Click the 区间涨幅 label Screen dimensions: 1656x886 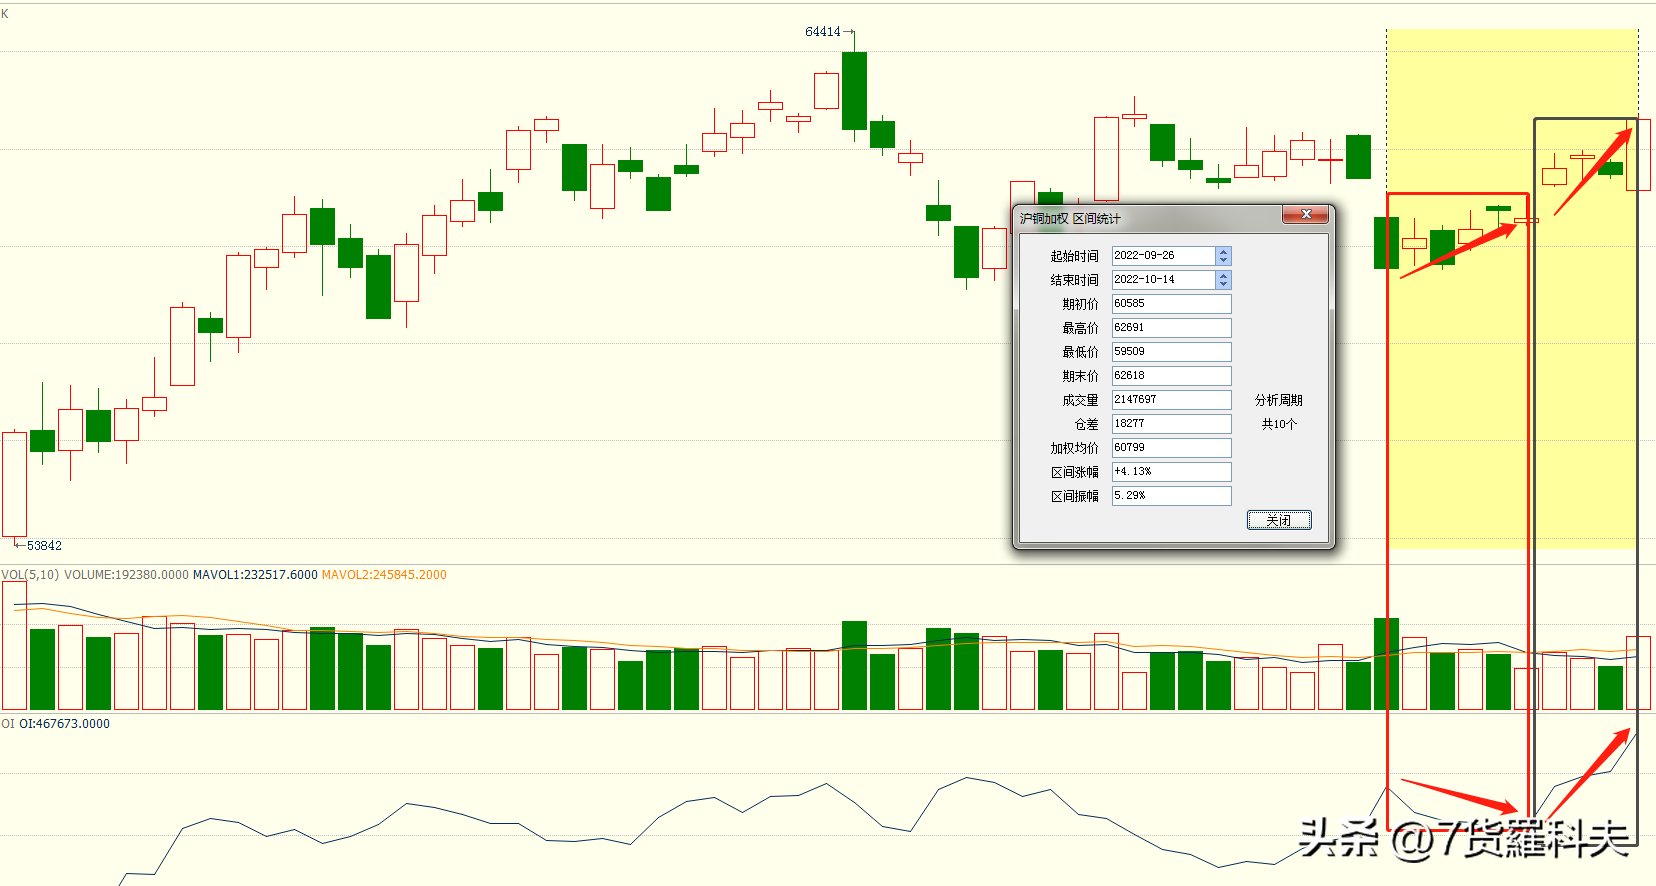[1074, 472]
